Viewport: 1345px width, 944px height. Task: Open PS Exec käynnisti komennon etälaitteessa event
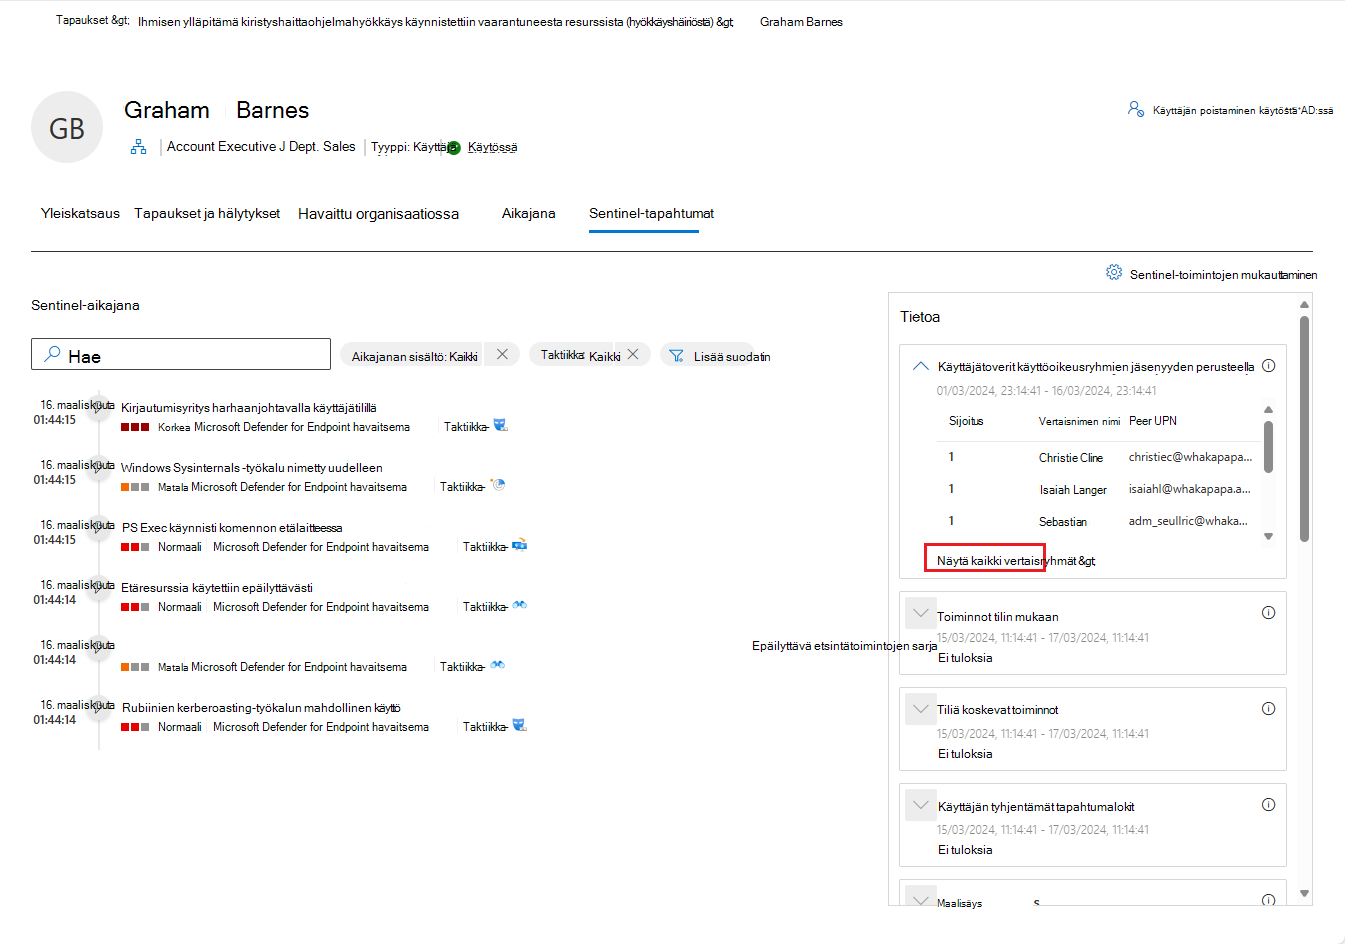pyautogui.click(x=232, y=528)
